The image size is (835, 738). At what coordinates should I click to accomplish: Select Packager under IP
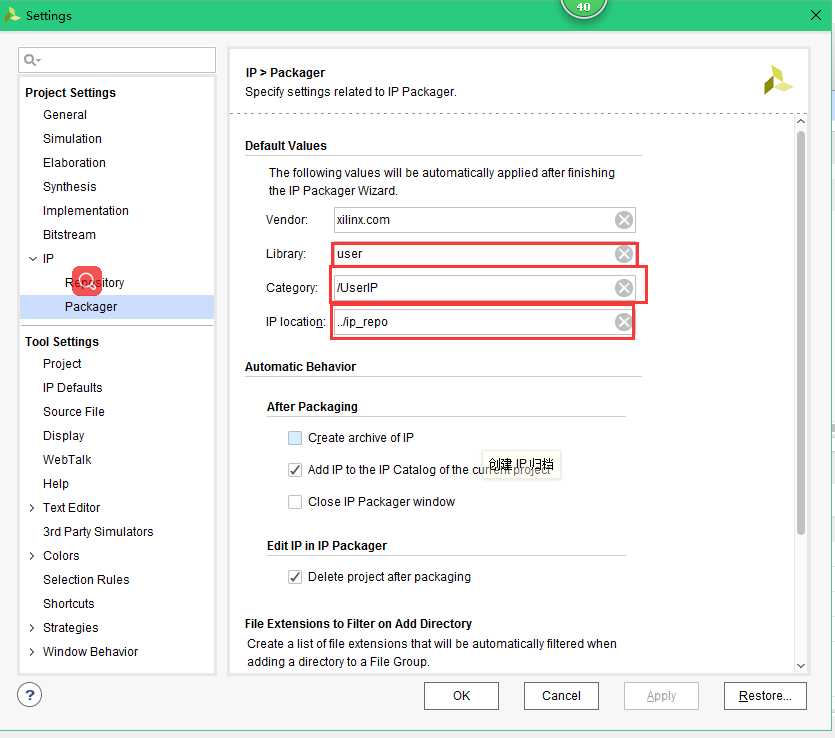91,307
